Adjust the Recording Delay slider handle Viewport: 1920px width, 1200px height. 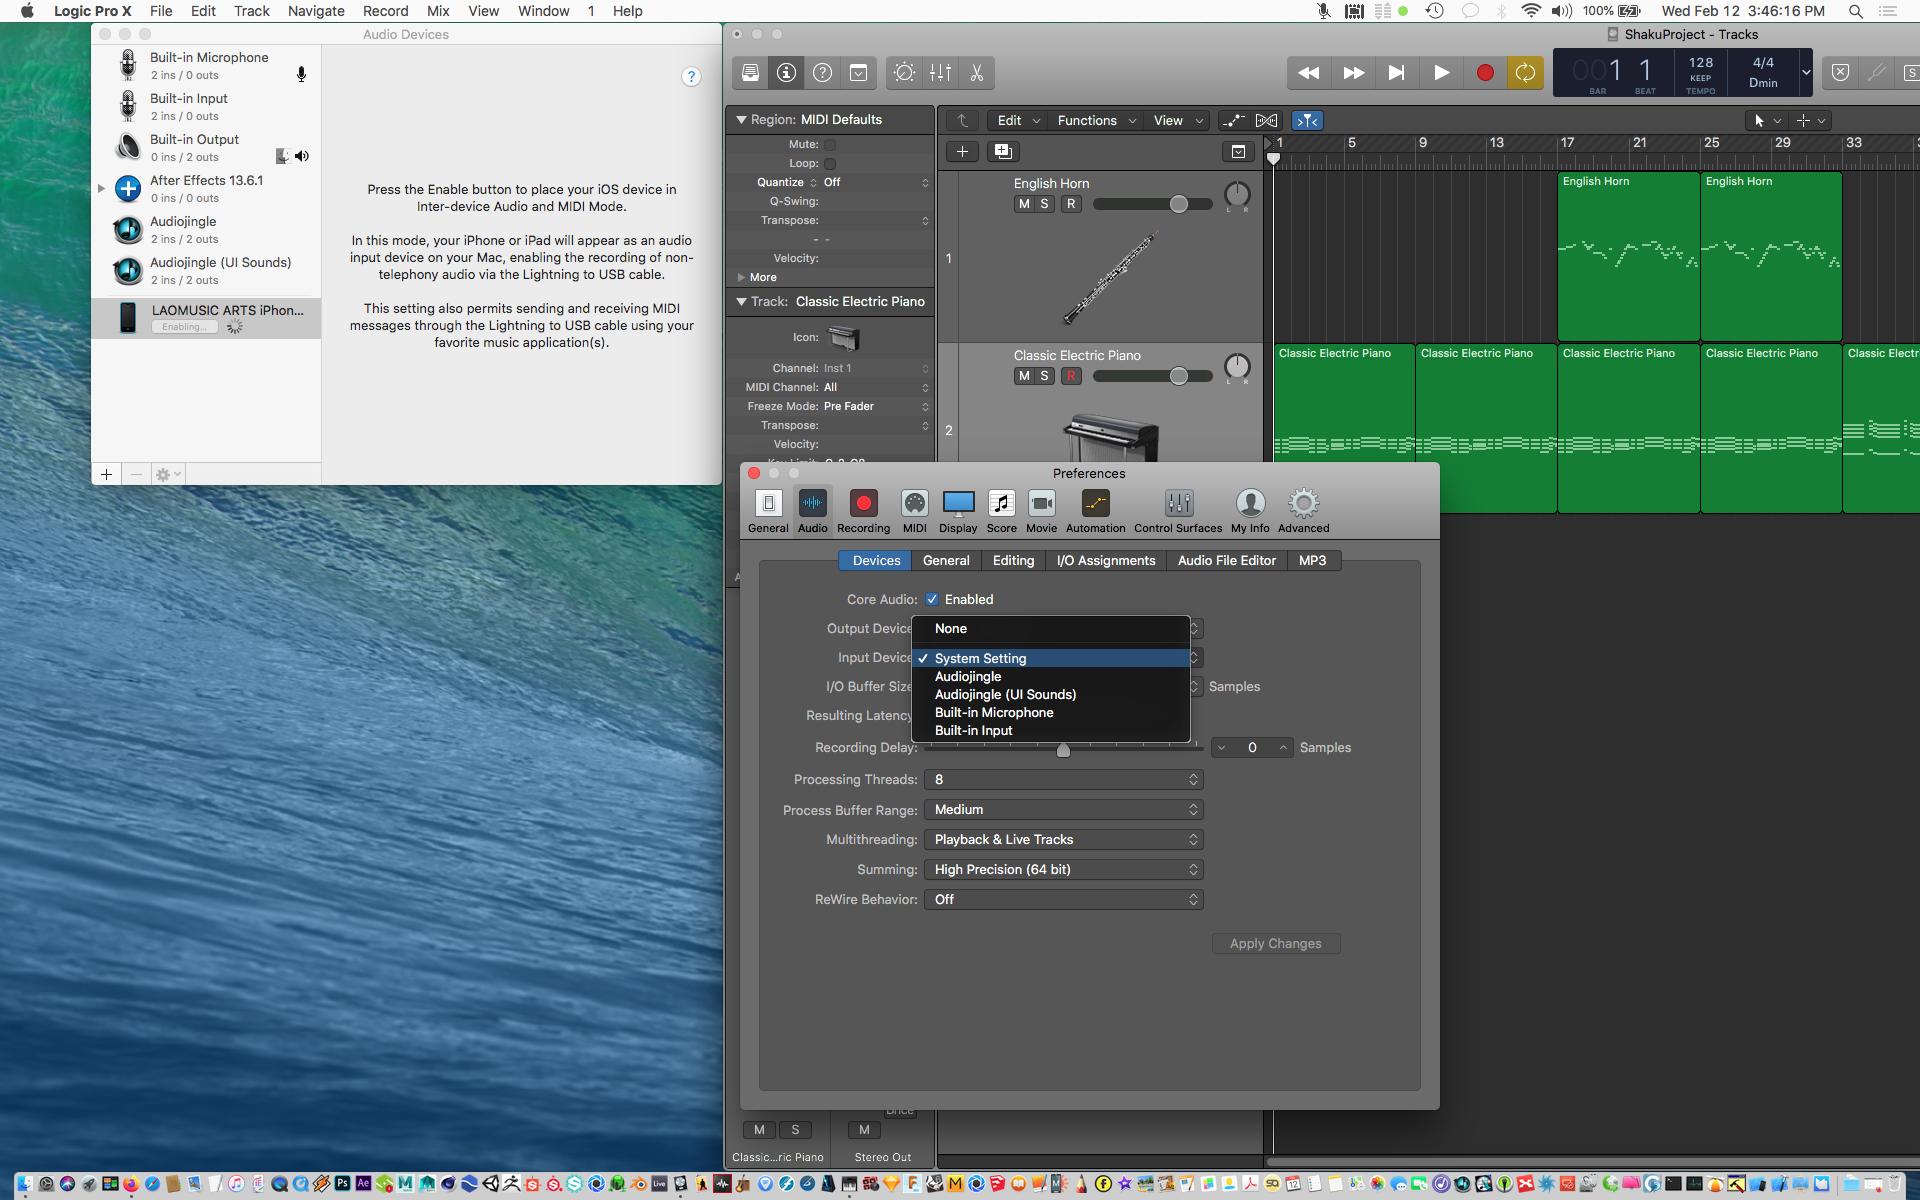[x=1063, y=749]
